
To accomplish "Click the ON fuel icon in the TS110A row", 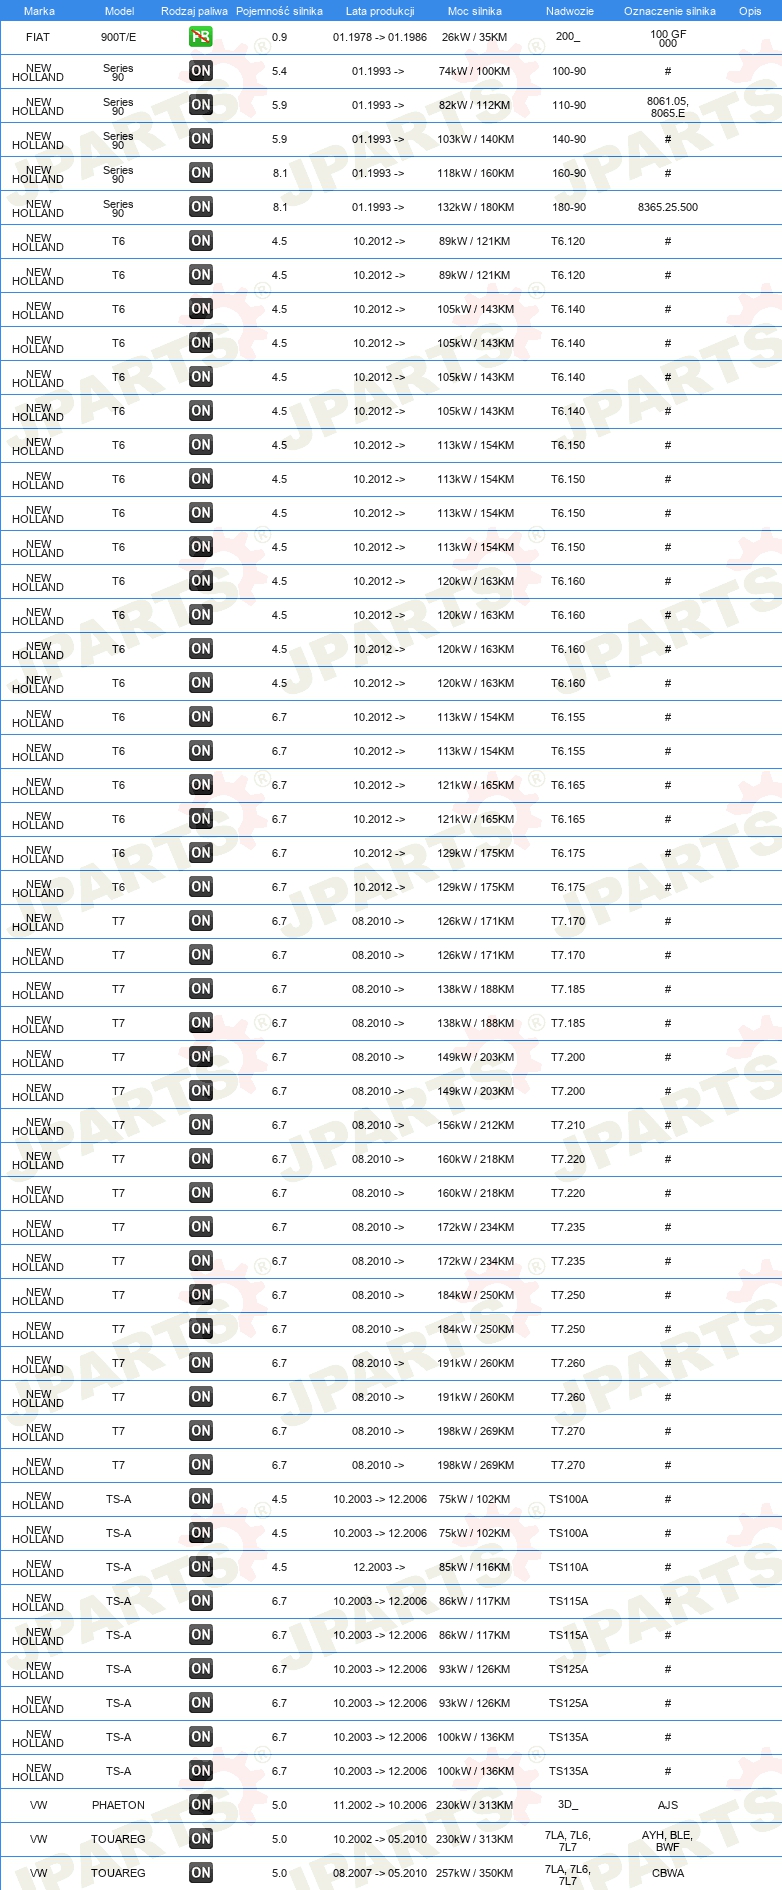I will pyautogui.click(x=201, y=1567).
